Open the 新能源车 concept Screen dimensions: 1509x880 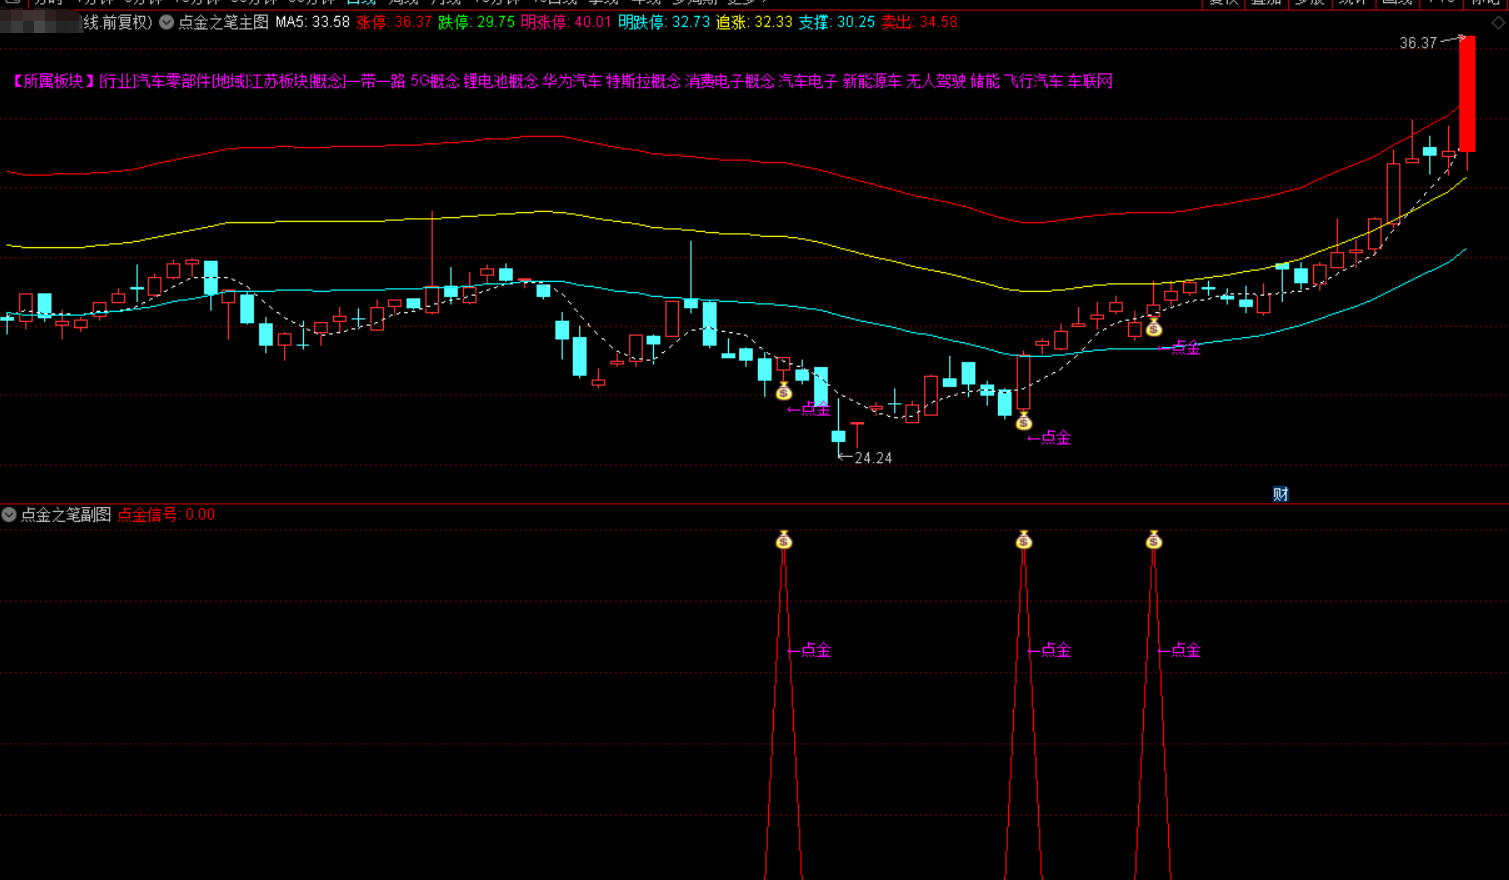click(872, 81)
